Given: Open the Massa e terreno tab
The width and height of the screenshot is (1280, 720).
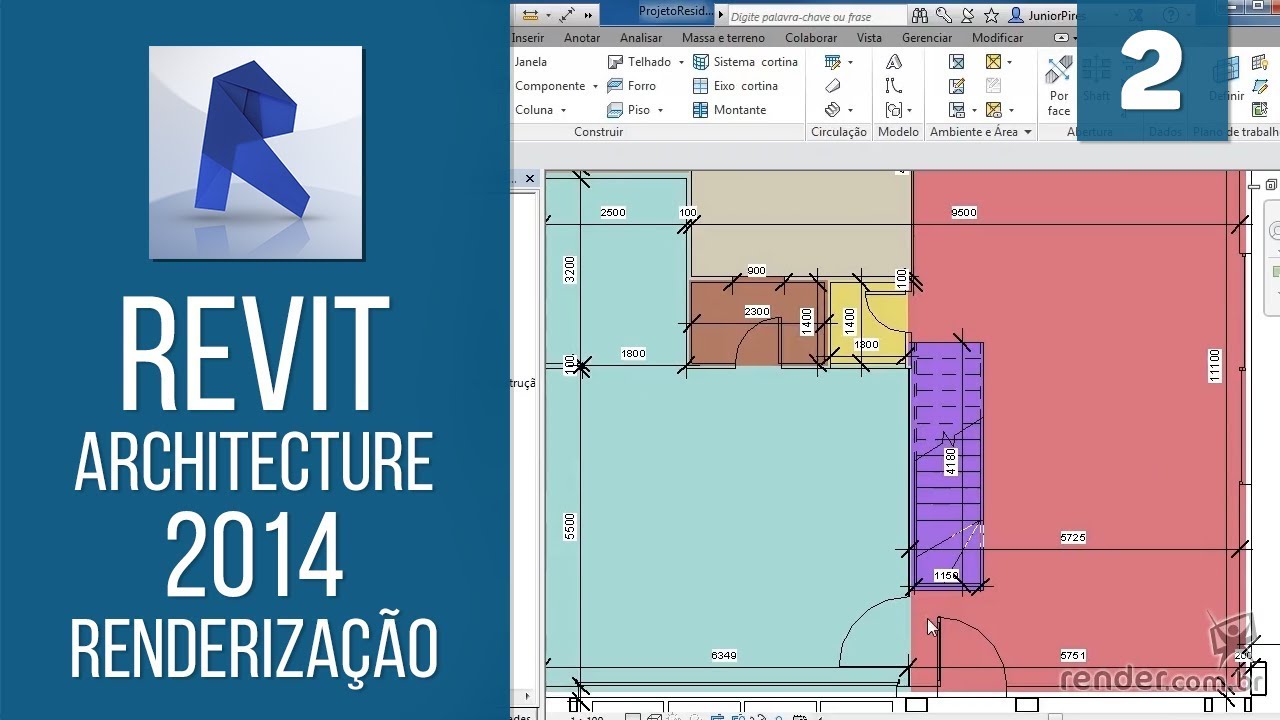Looking at the screenshot, I should click(723, 38).
